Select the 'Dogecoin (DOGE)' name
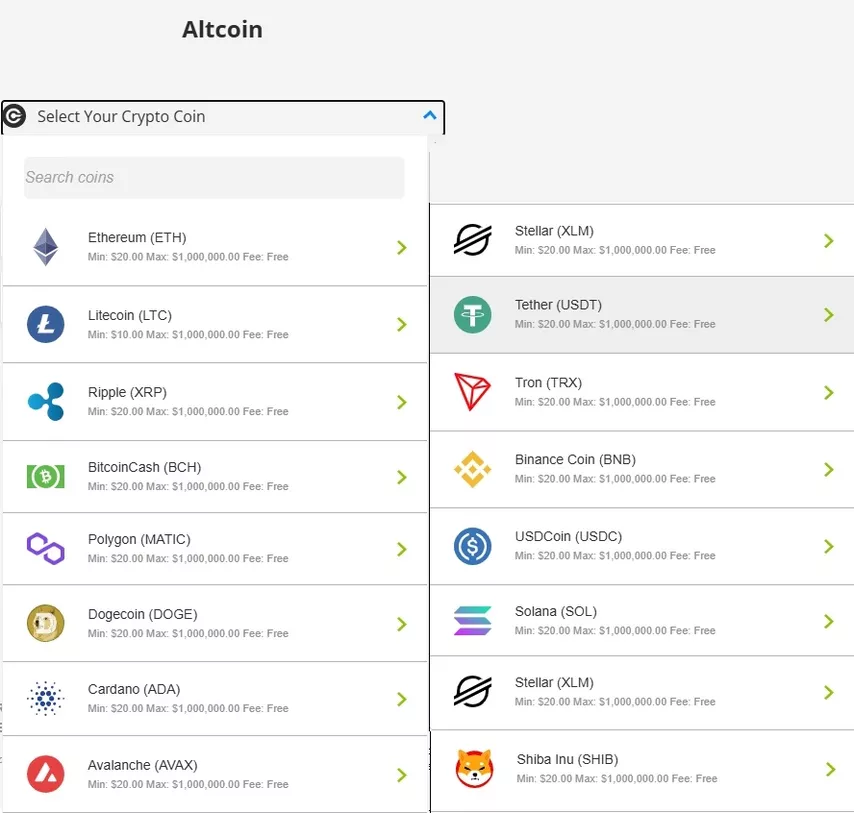Screen dimensions: 854x813 pos(143,614)
